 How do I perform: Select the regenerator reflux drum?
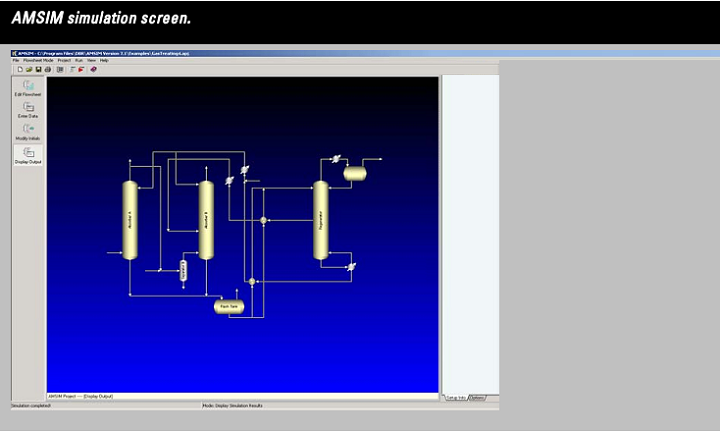click(x=355, y=174)
